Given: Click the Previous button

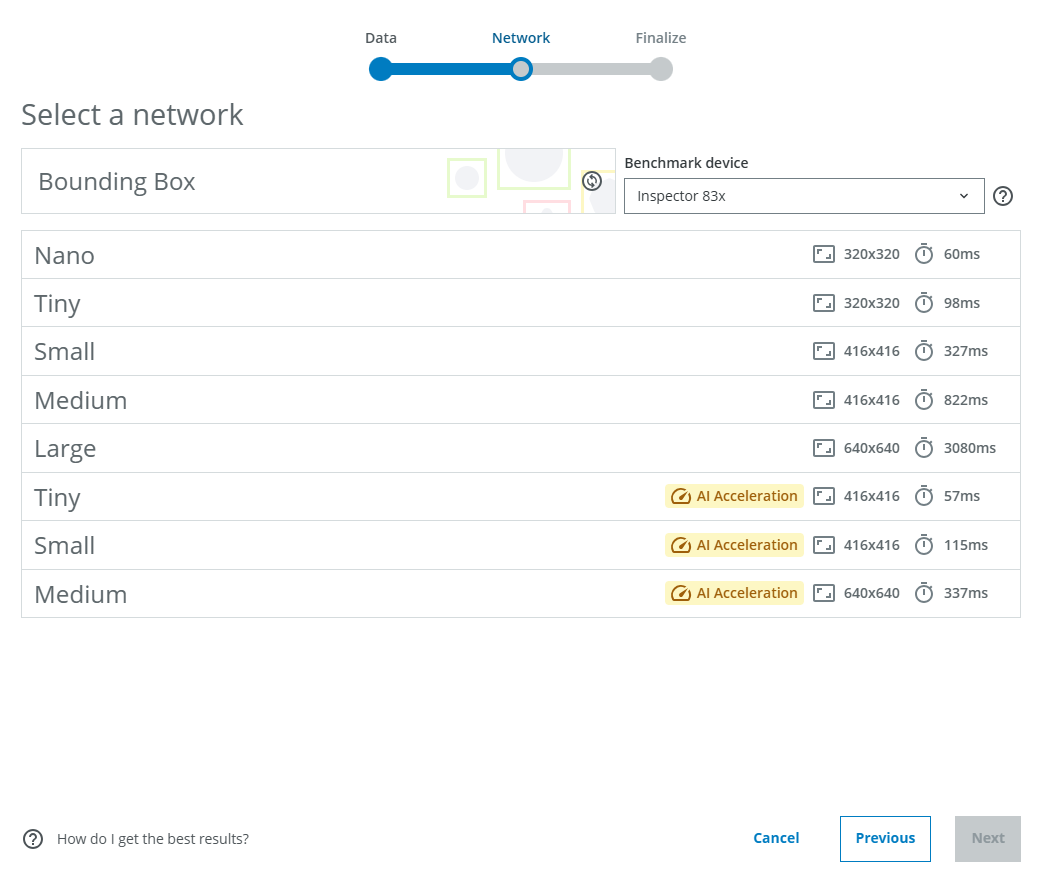Looking at the screenshot, I should coord(885,839).
